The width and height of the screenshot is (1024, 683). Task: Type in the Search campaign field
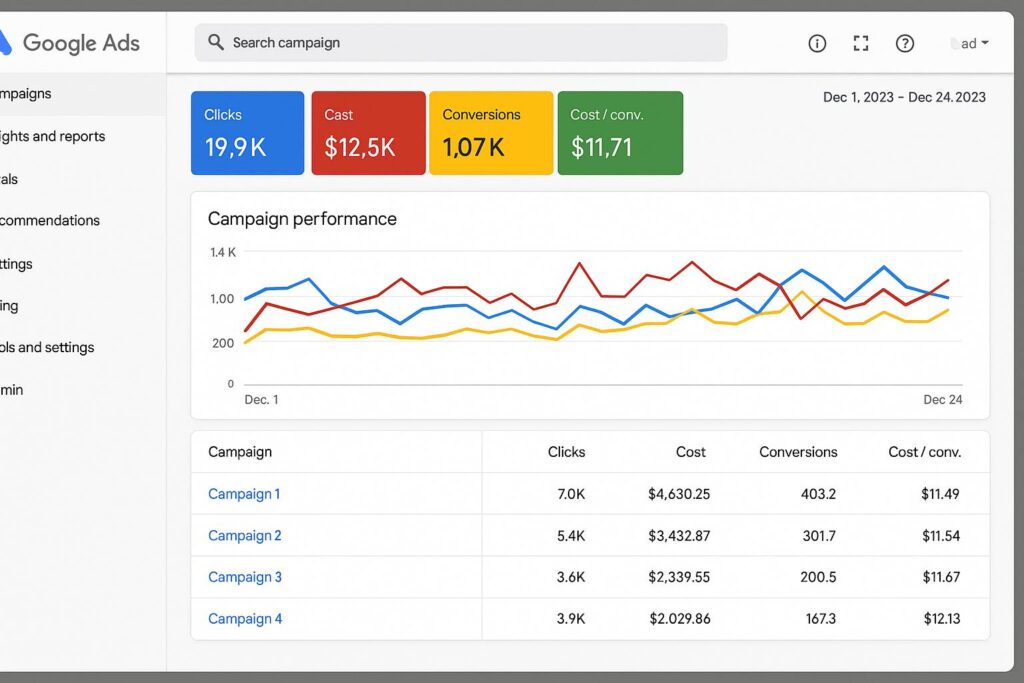click(470, 43)
